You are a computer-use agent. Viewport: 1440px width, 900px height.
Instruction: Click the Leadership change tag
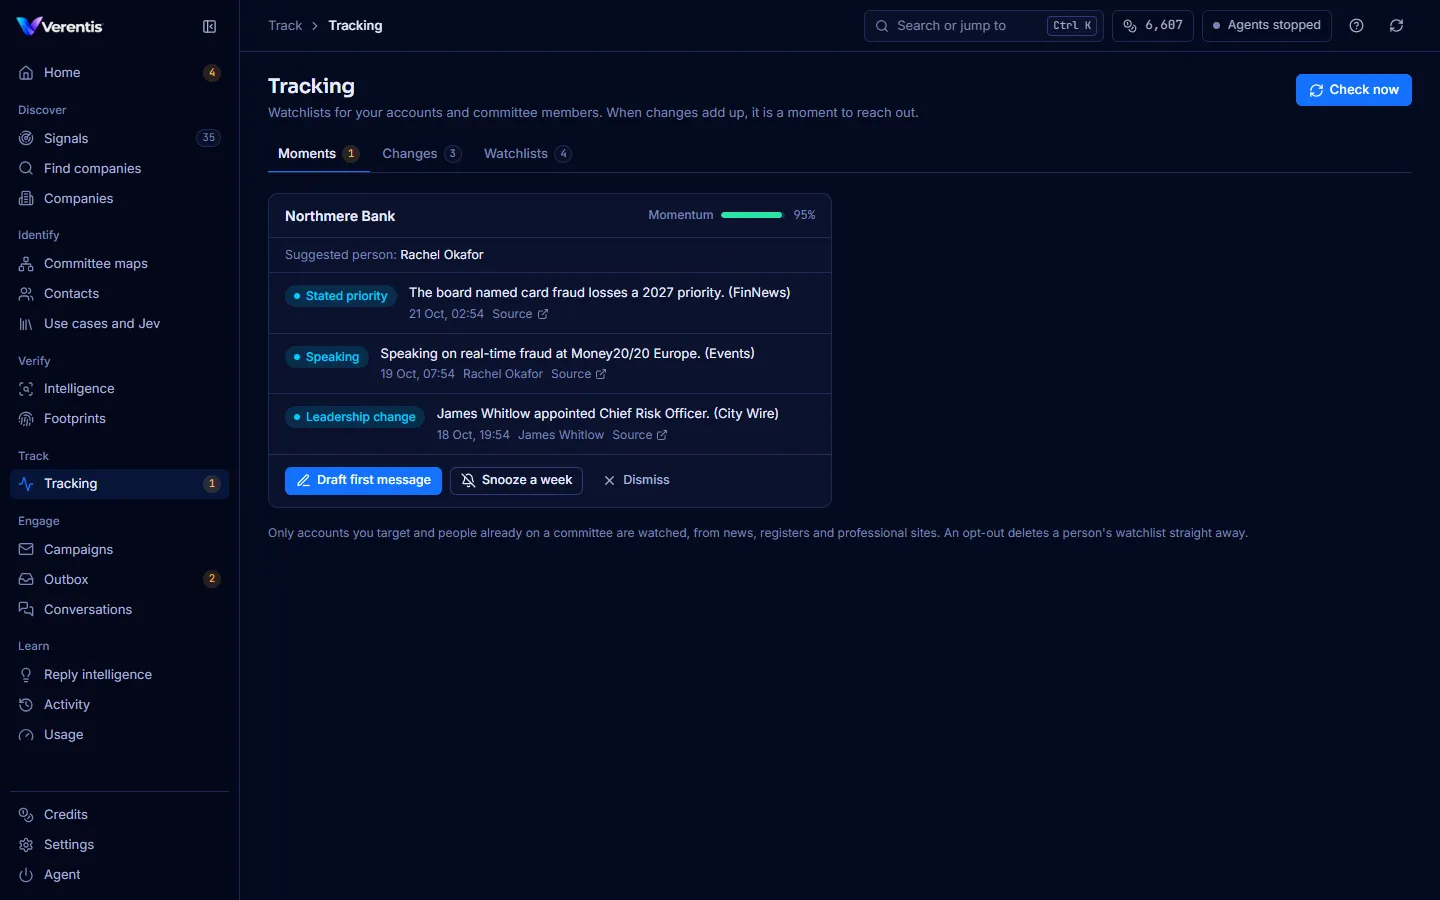(355, 417)
